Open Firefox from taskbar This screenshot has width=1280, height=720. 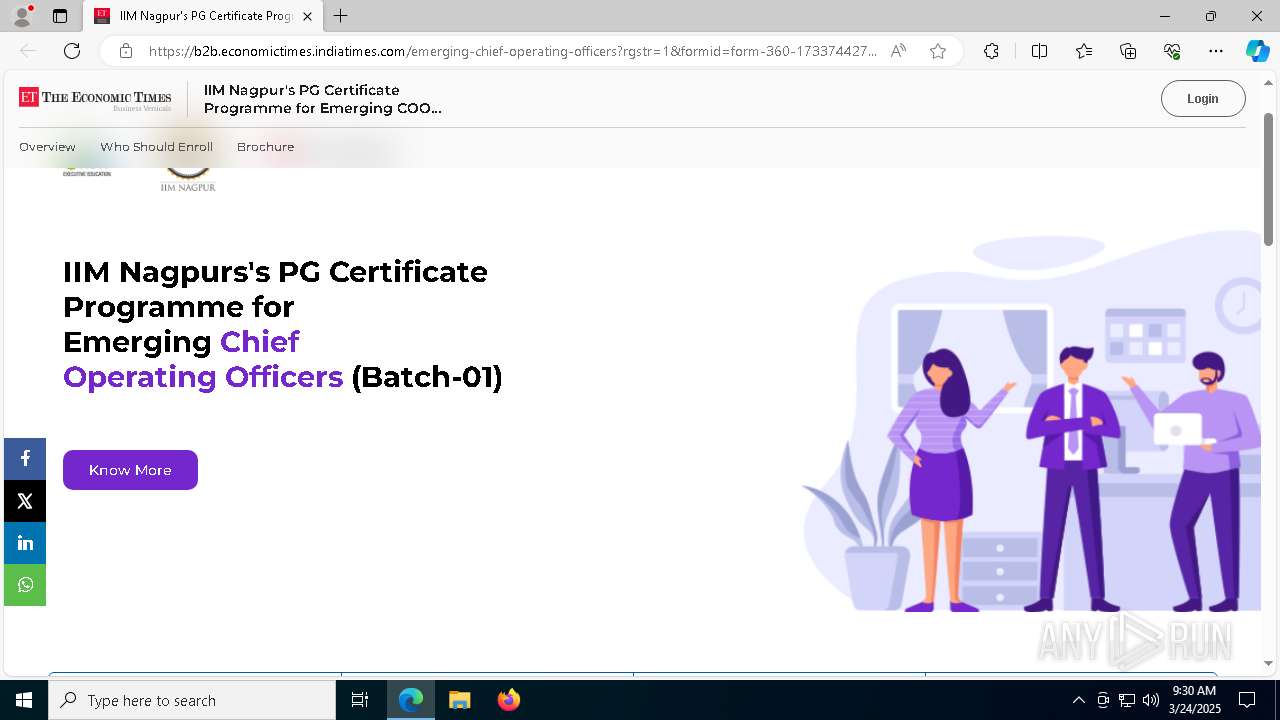pos(508,700)
